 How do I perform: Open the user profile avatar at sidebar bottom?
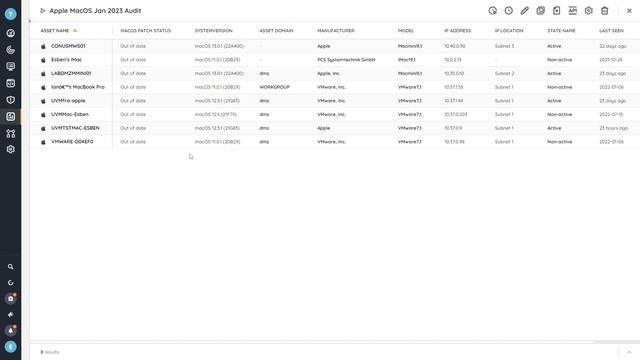(x=11, y=347)
